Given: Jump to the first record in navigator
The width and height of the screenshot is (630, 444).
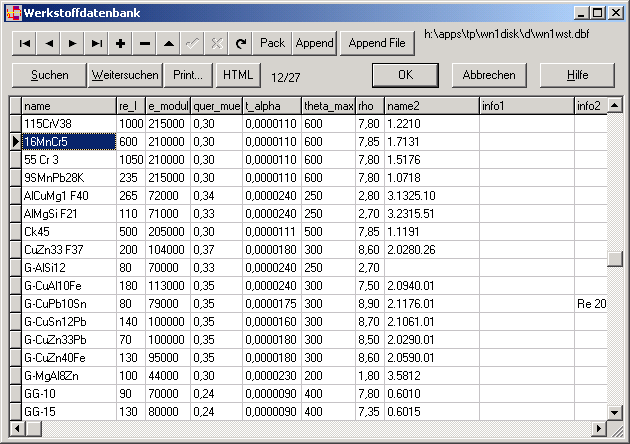Looking at the screenshot, I should coord(24,43).
